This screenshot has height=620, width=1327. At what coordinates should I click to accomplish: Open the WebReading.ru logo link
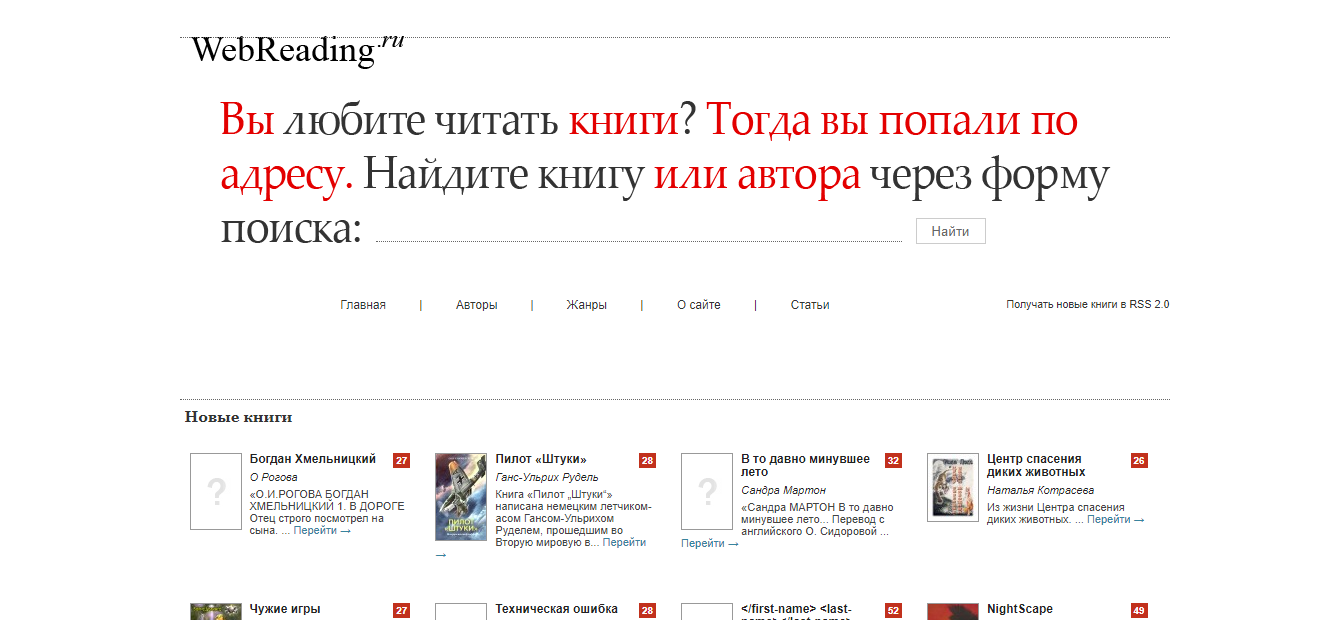pyautogui.click(x=297, y=49)
